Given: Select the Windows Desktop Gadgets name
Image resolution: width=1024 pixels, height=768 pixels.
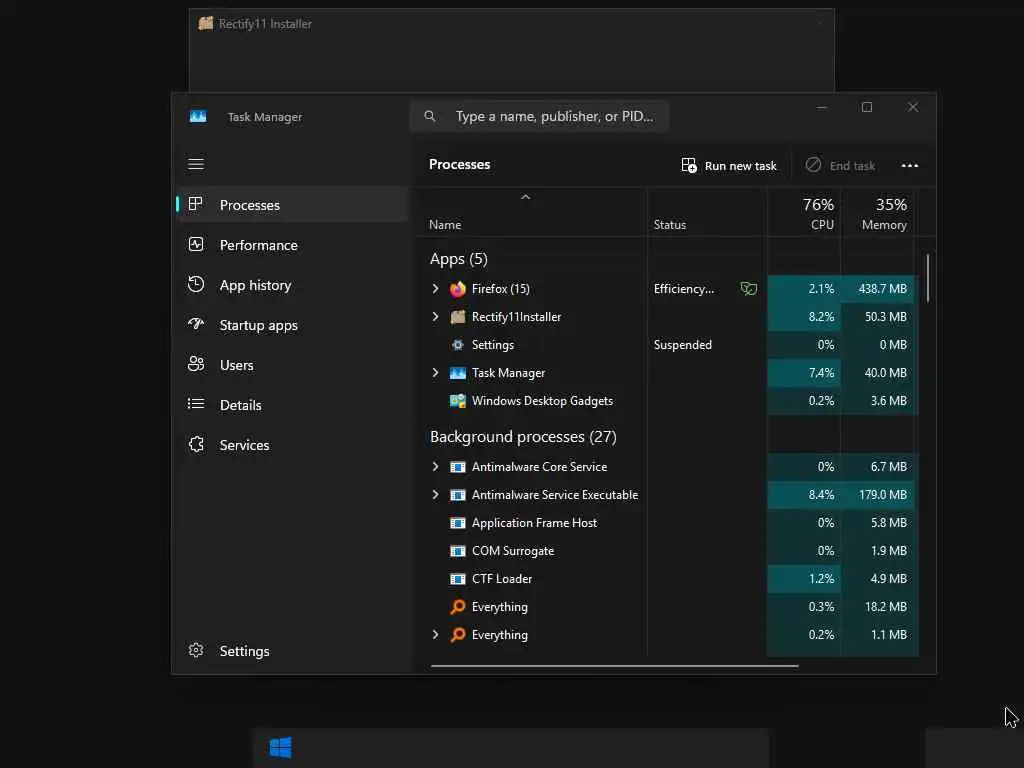Looking at the screenshot, I should point(542,401).
